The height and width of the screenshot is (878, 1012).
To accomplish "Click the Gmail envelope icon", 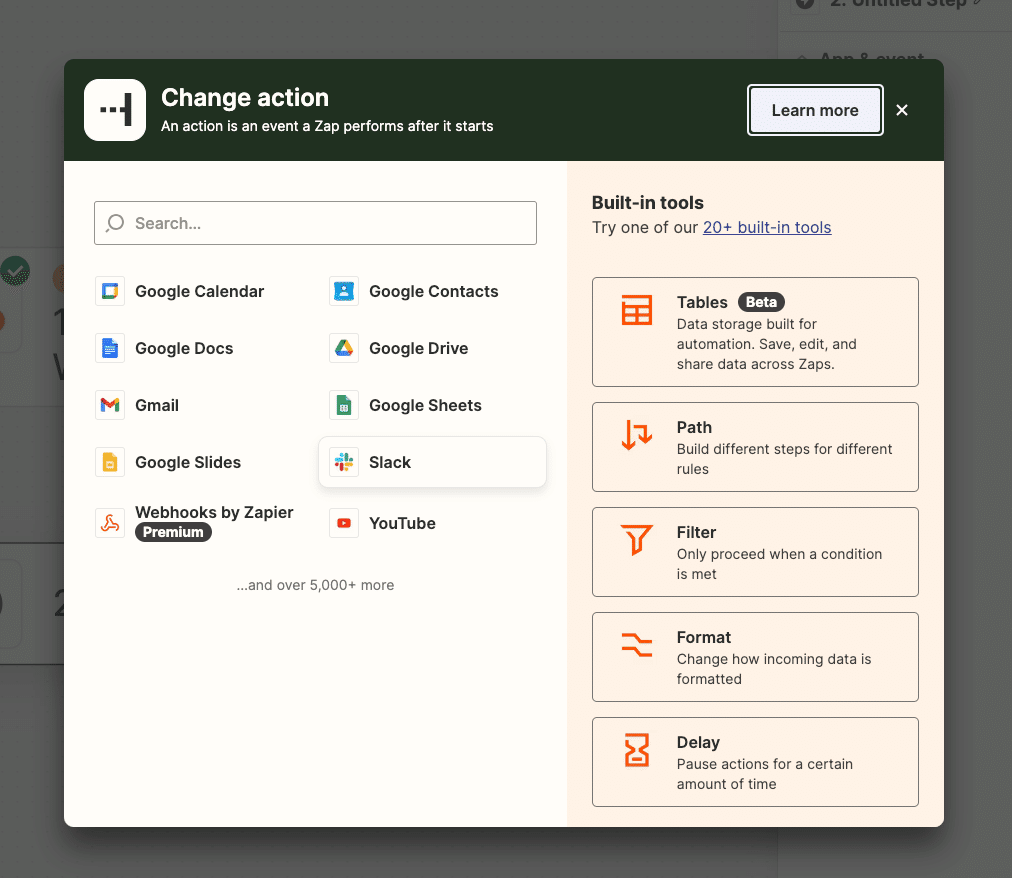I will pos(110,405).
